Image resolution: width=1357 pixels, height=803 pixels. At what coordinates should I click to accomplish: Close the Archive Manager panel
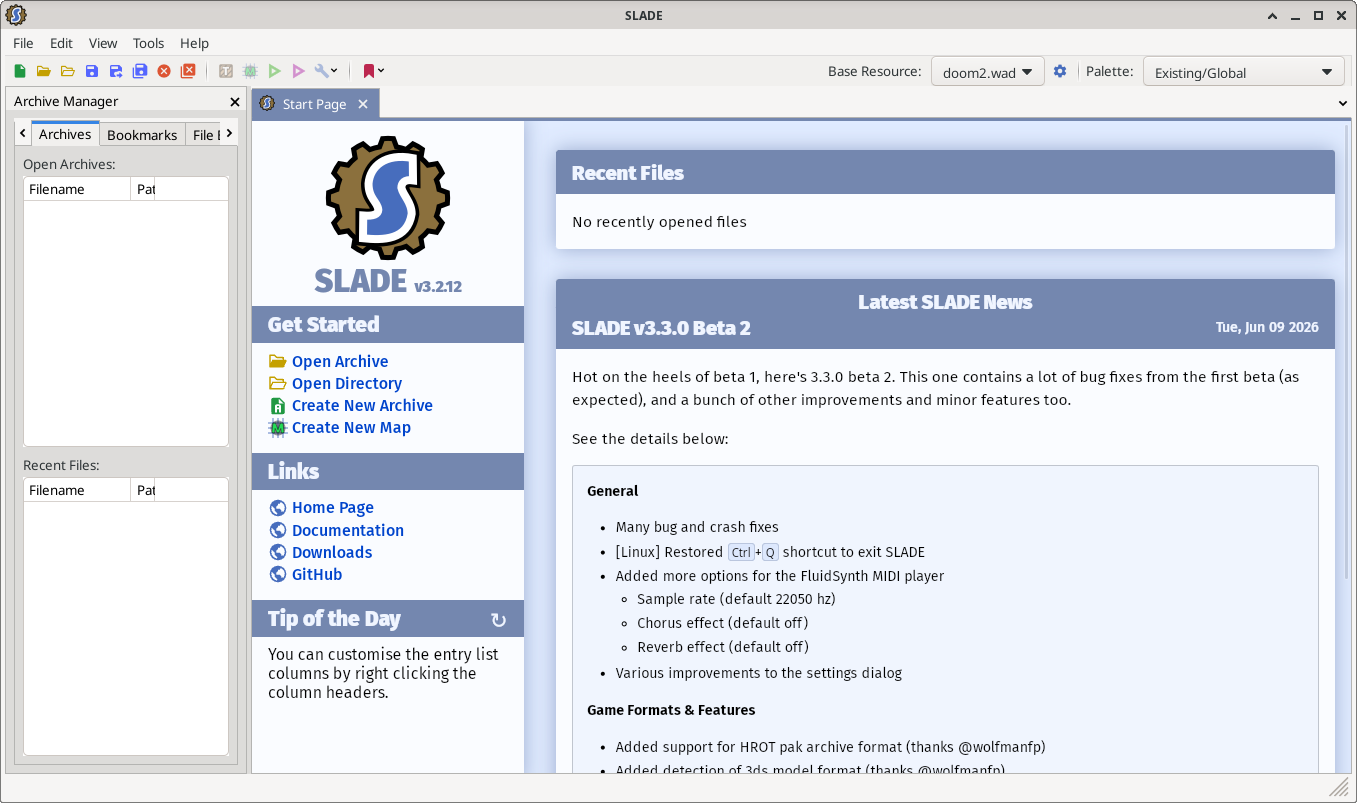(235, 102)
